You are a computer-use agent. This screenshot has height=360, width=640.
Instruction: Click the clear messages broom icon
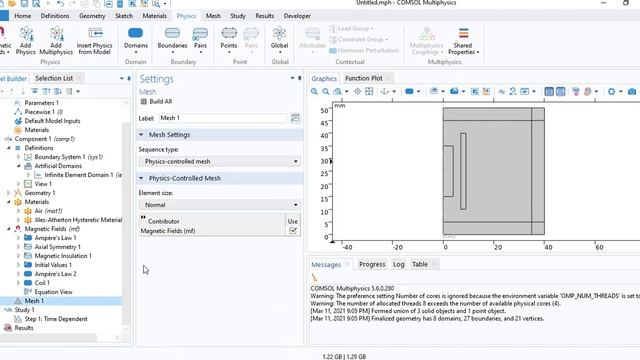coord(314,277)
